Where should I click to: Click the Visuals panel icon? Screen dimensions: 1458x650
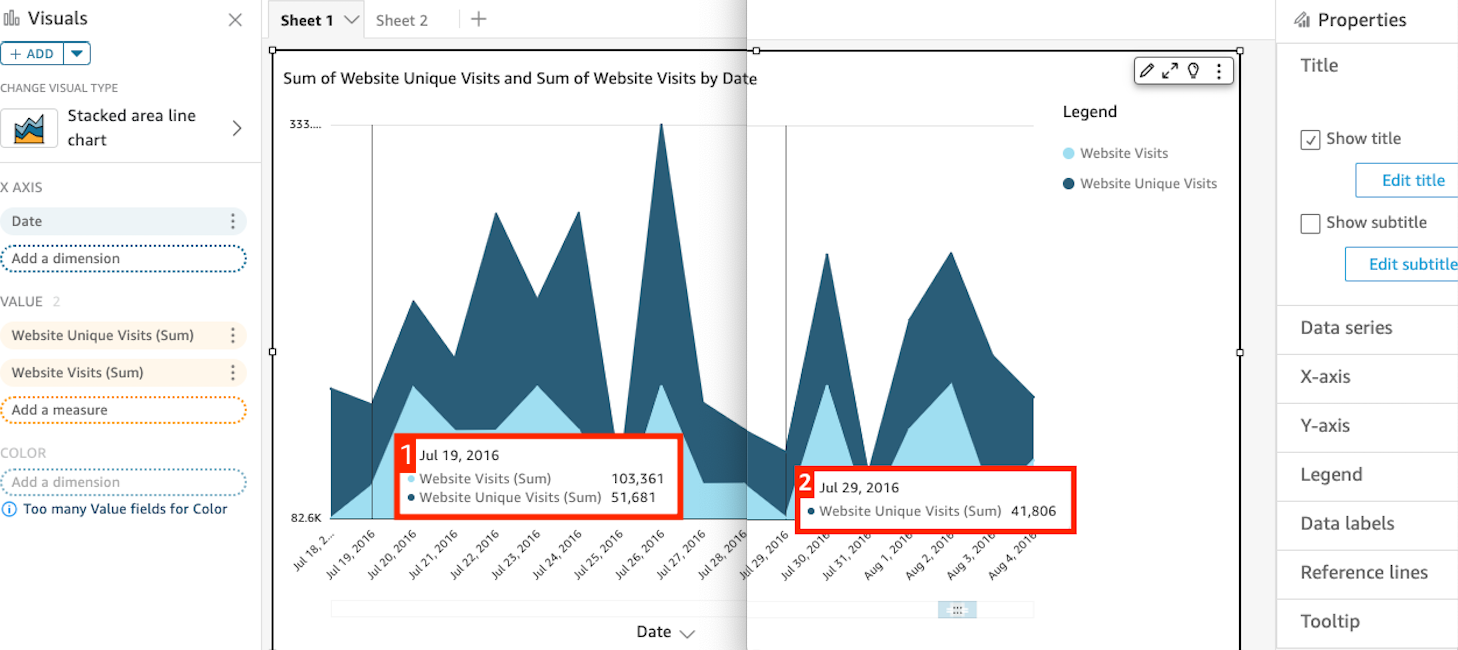tap(12, 19)
